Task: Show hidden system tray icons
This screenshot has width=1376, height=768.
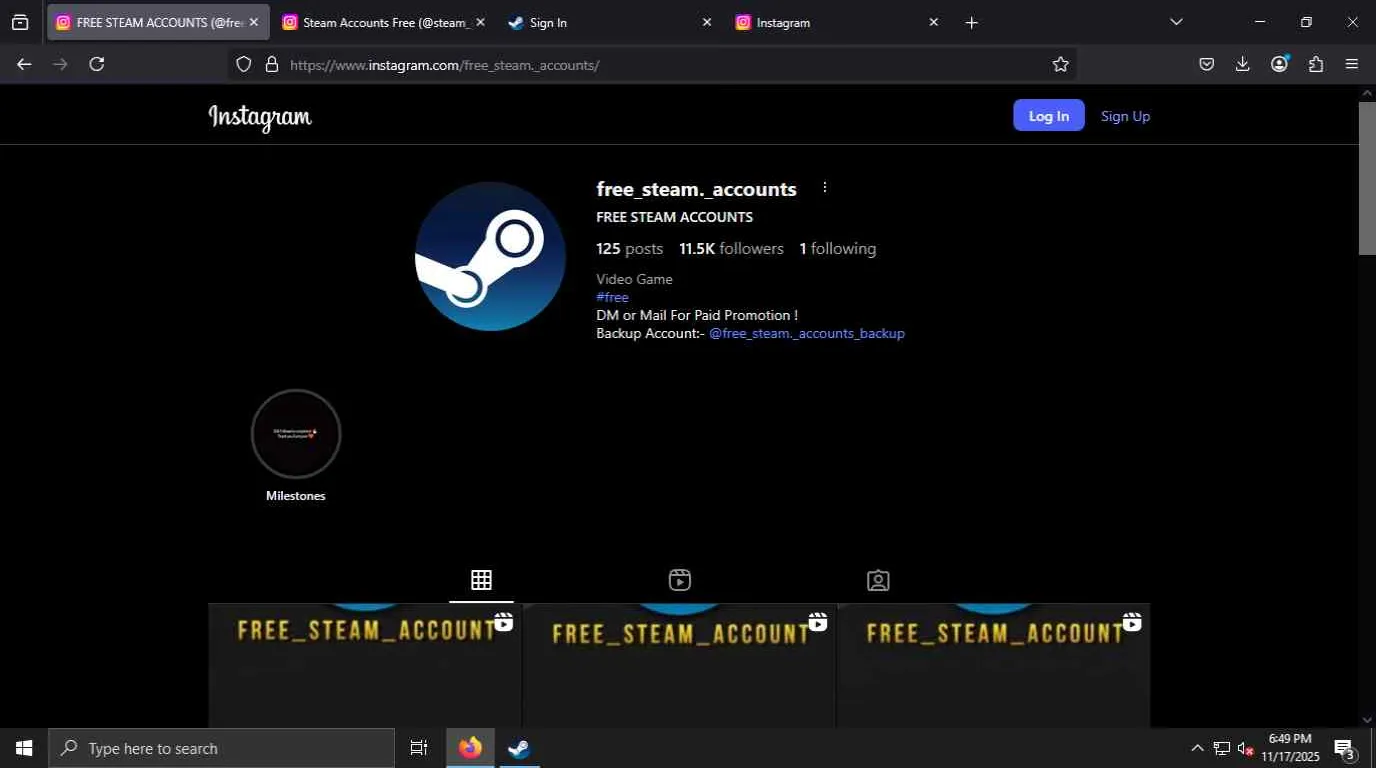Action: click(x=1197, y=748)
